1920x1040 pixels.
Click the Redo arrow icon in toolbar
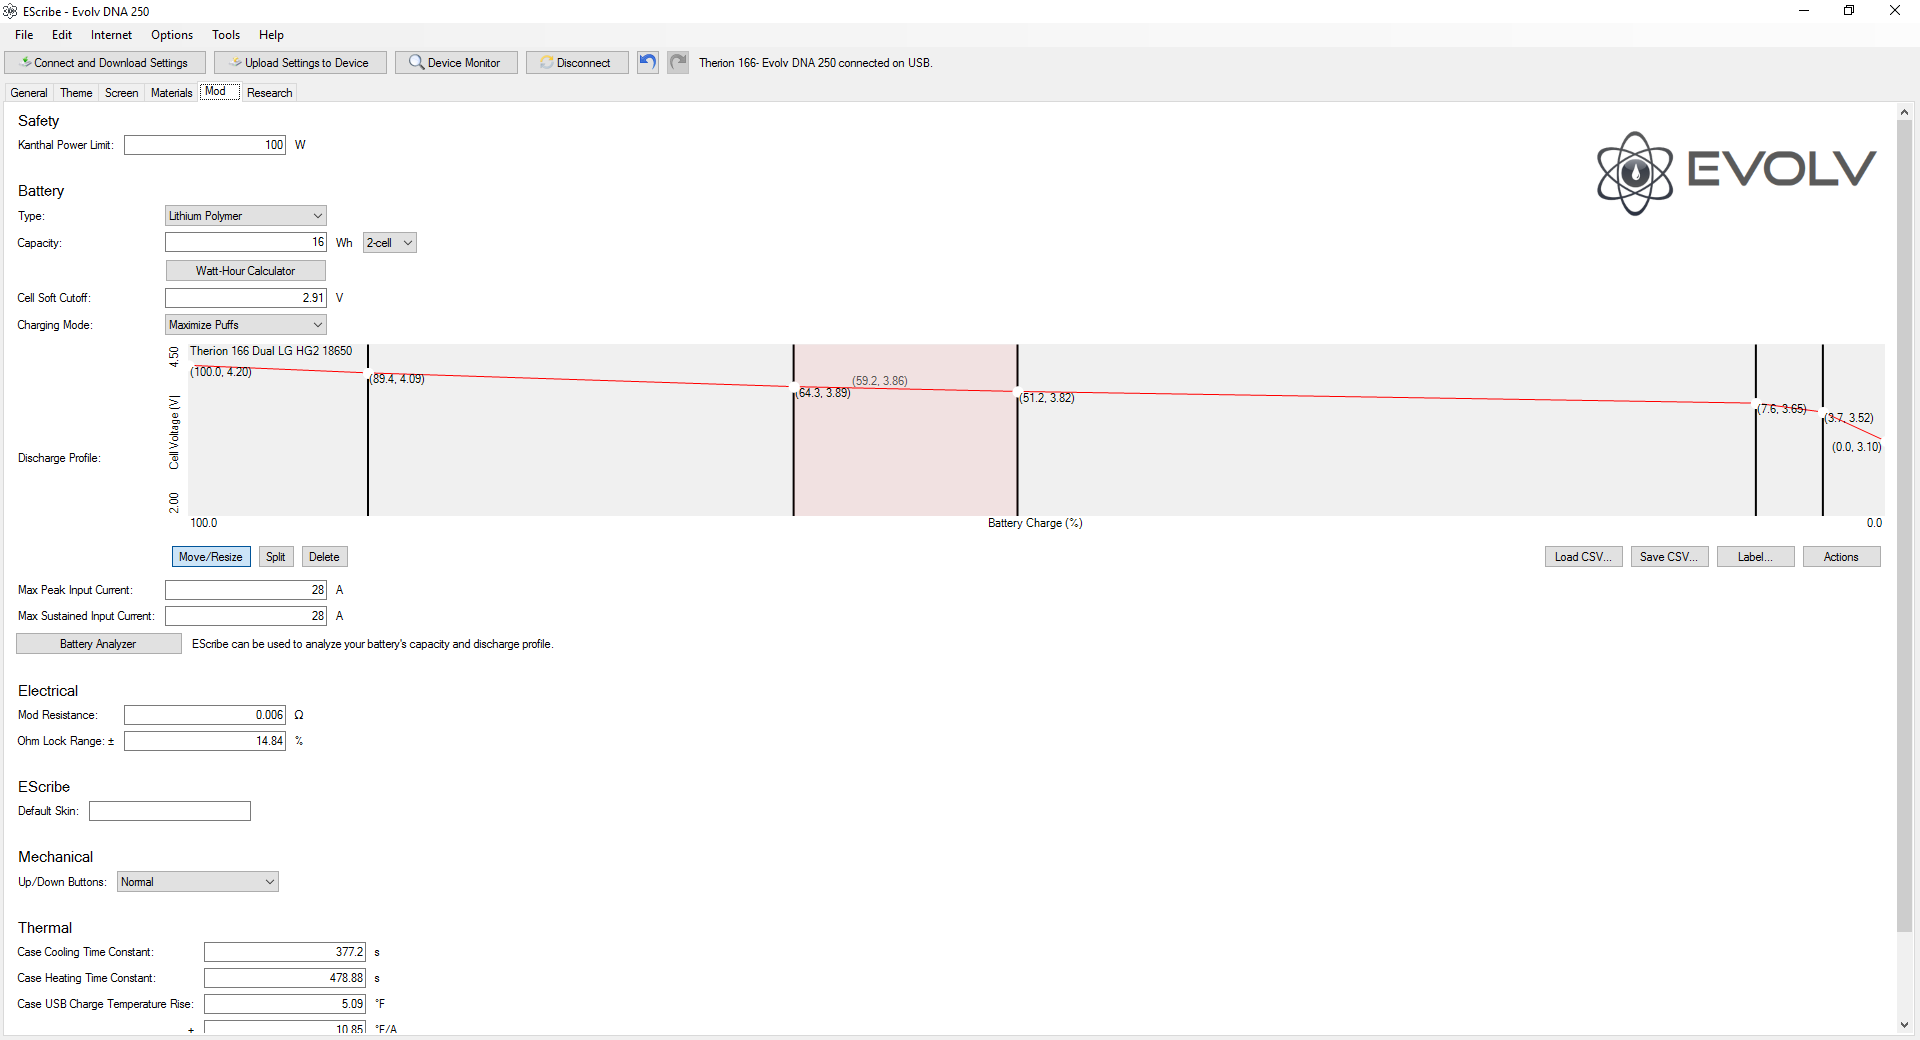pyautogui.click(x=678, y=62)
